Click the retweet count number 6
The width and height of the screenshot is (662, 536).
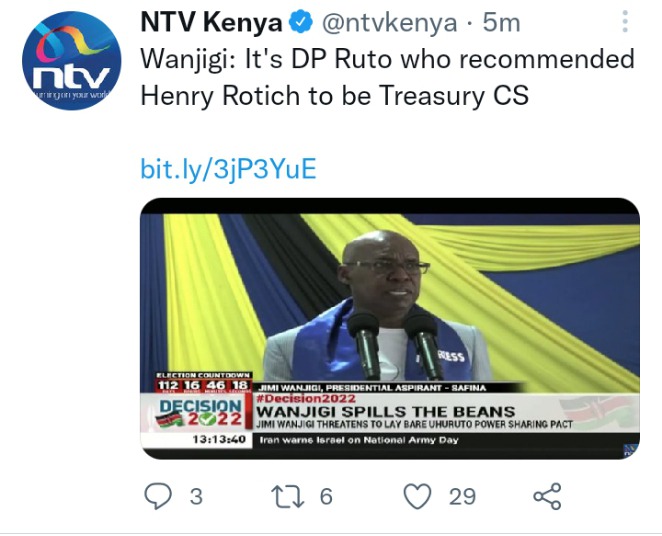coord(326,496)
